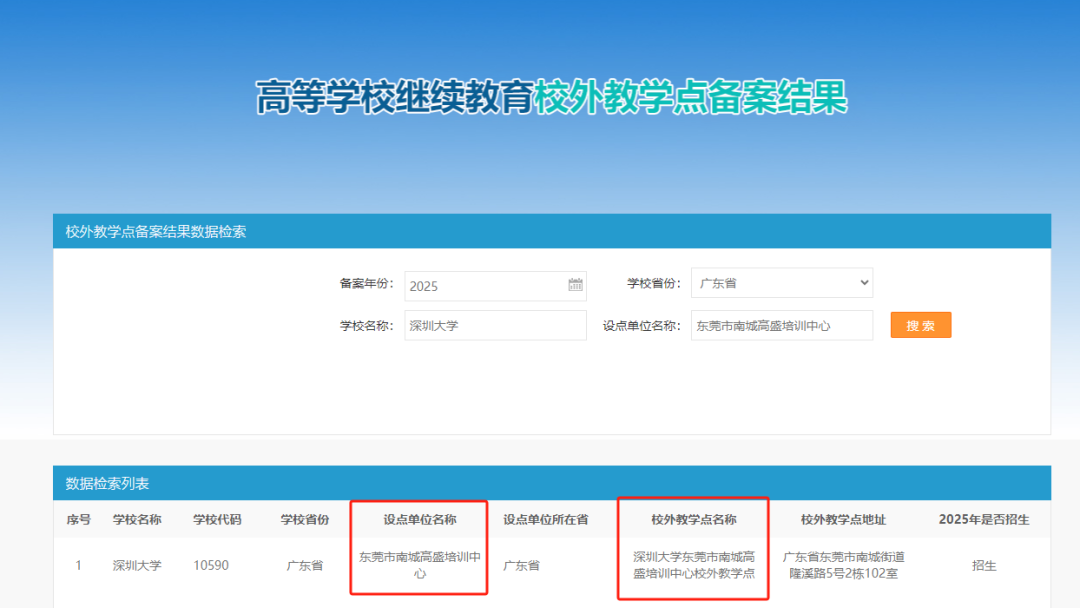Click the 设点单位所在省 column header
Viewport: 1080px width, 608px height.
point(545,520)
